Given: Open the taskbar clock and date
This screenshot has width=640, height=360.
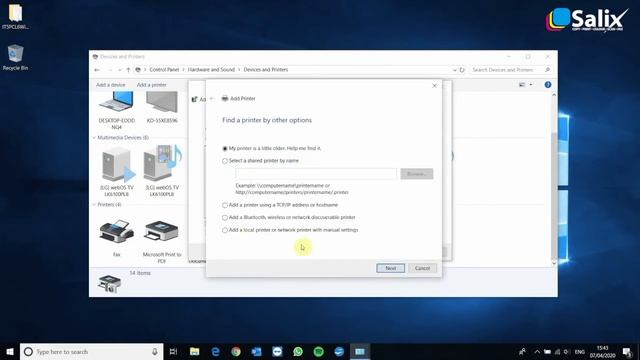Looking at the screenshot, I should [x=602, y=351].
